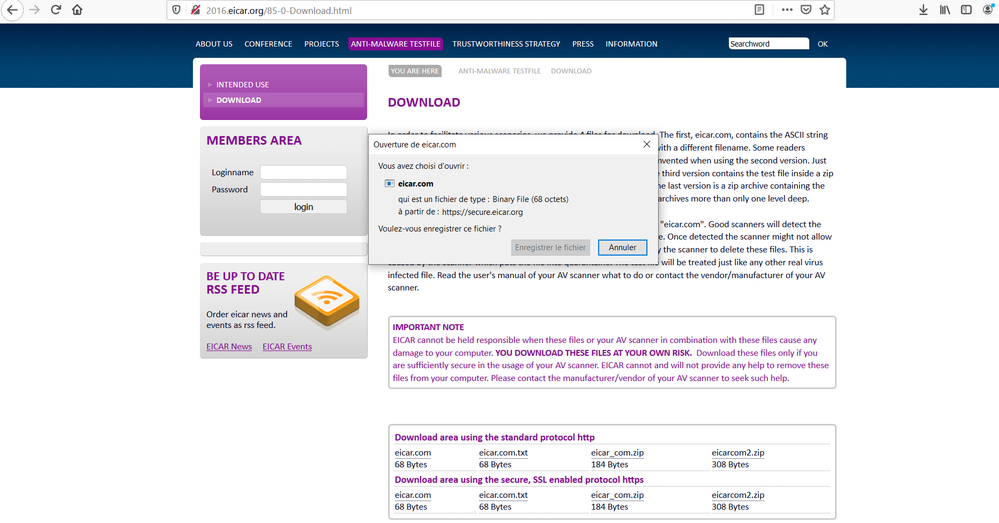Click the login button
The image size is (999, 523).
tap(304, 207)
